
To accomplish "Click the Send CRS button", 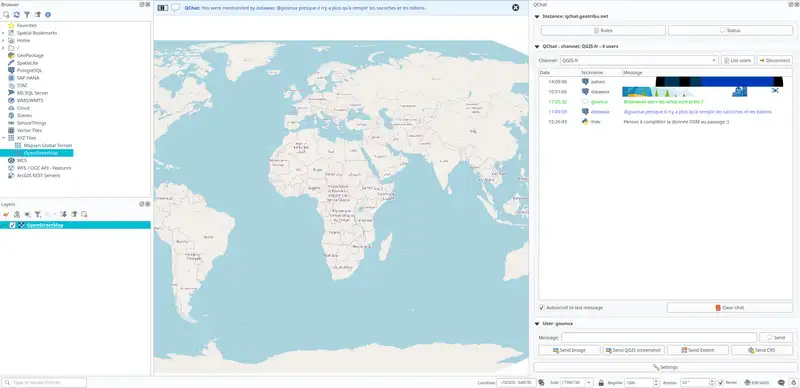I will click(762, 350).
